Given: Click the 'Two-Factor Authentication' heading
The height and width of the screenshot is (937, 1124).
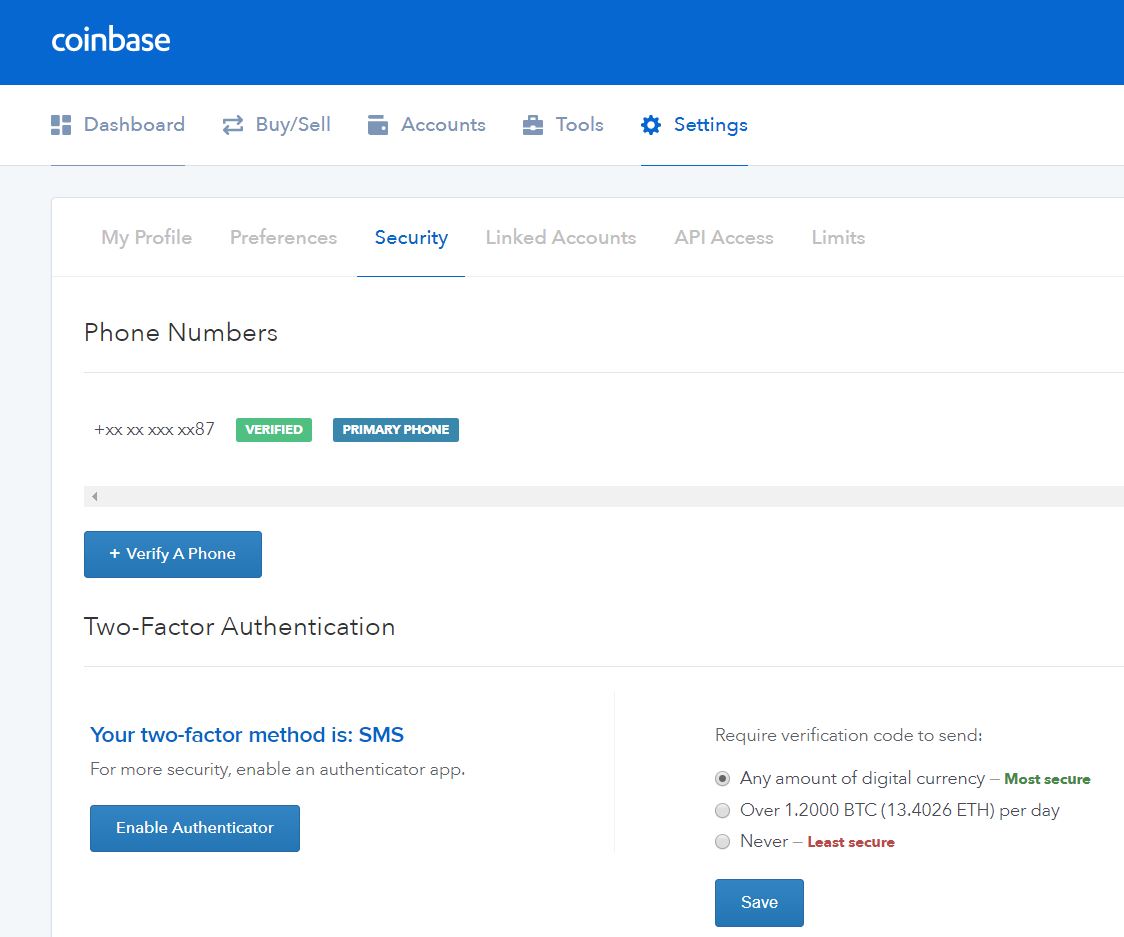Looking at the screenshot, I should click(239, 627).
